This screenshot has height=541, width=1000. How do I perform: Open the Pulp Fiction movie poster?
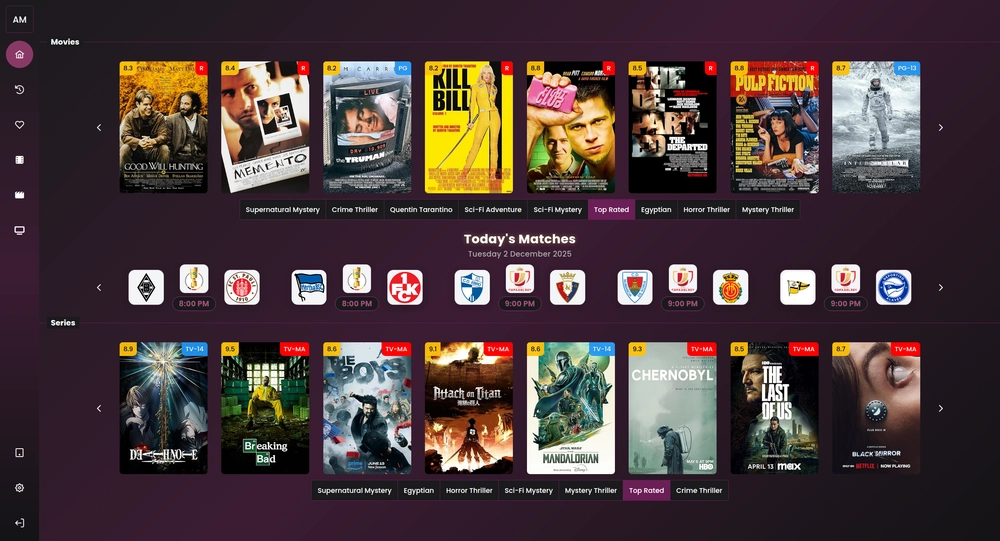click(774, 128)
